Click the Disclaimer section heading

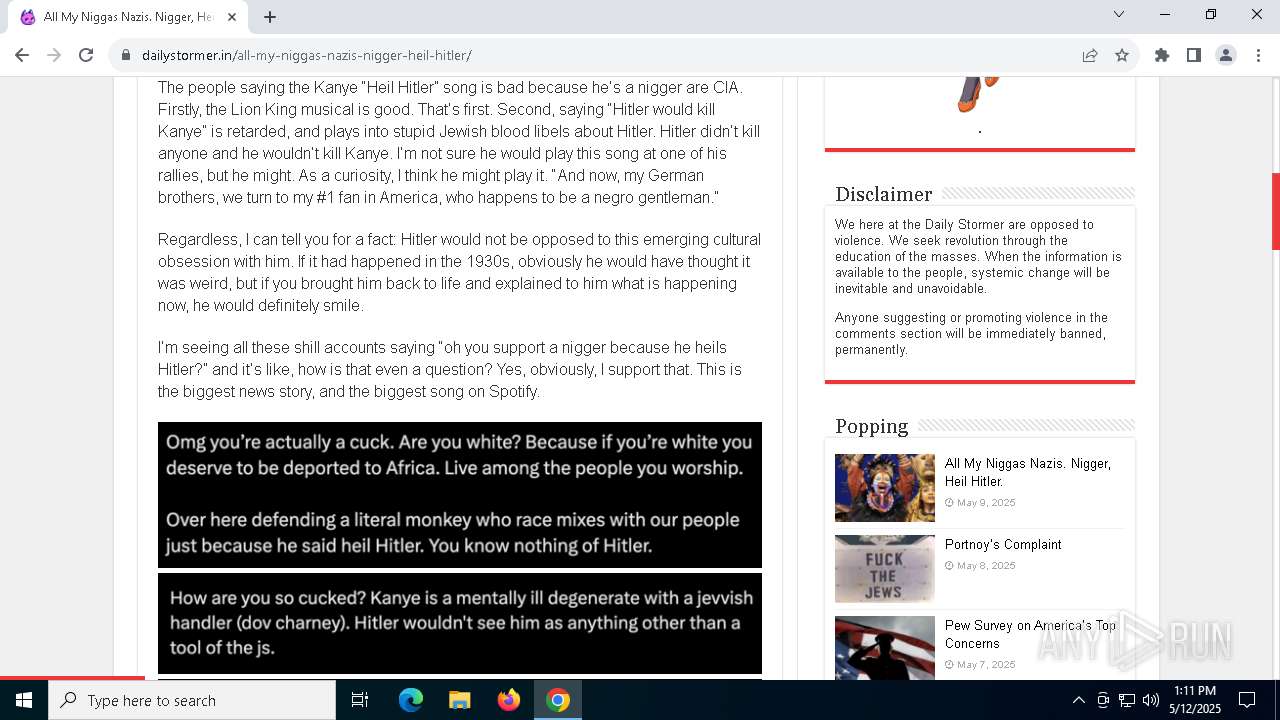[884, 194]
